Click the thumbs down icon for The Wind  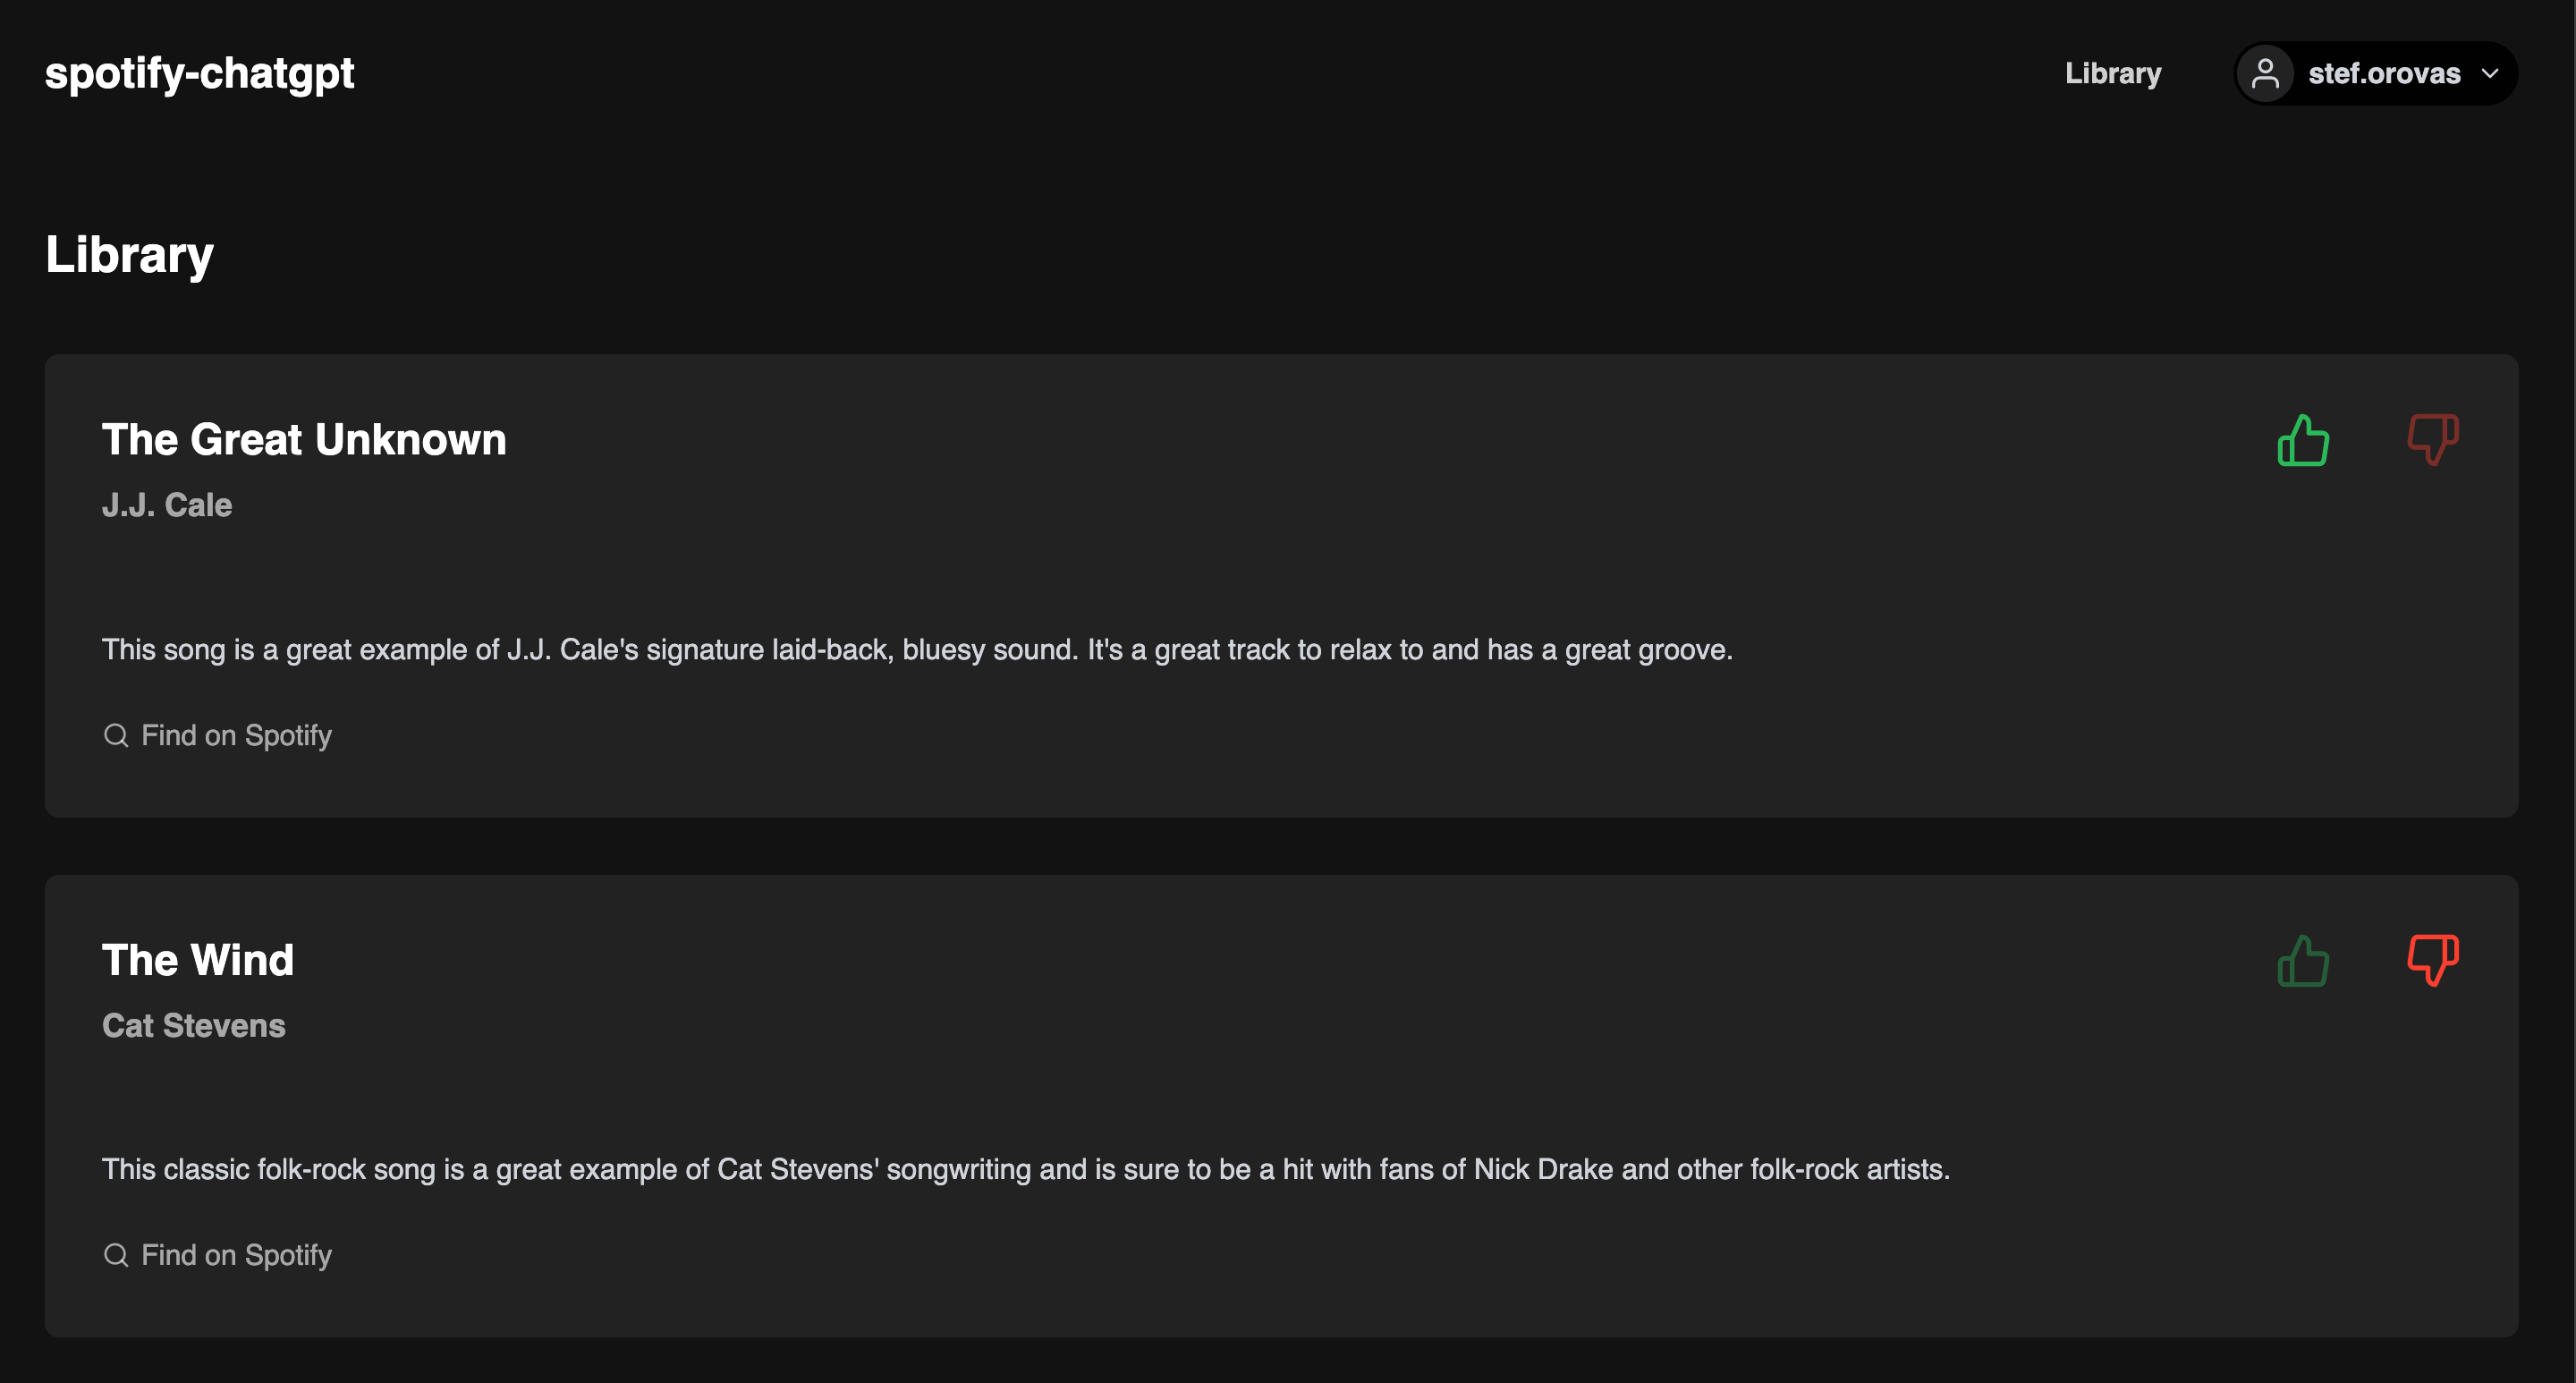pos(2433,961)
